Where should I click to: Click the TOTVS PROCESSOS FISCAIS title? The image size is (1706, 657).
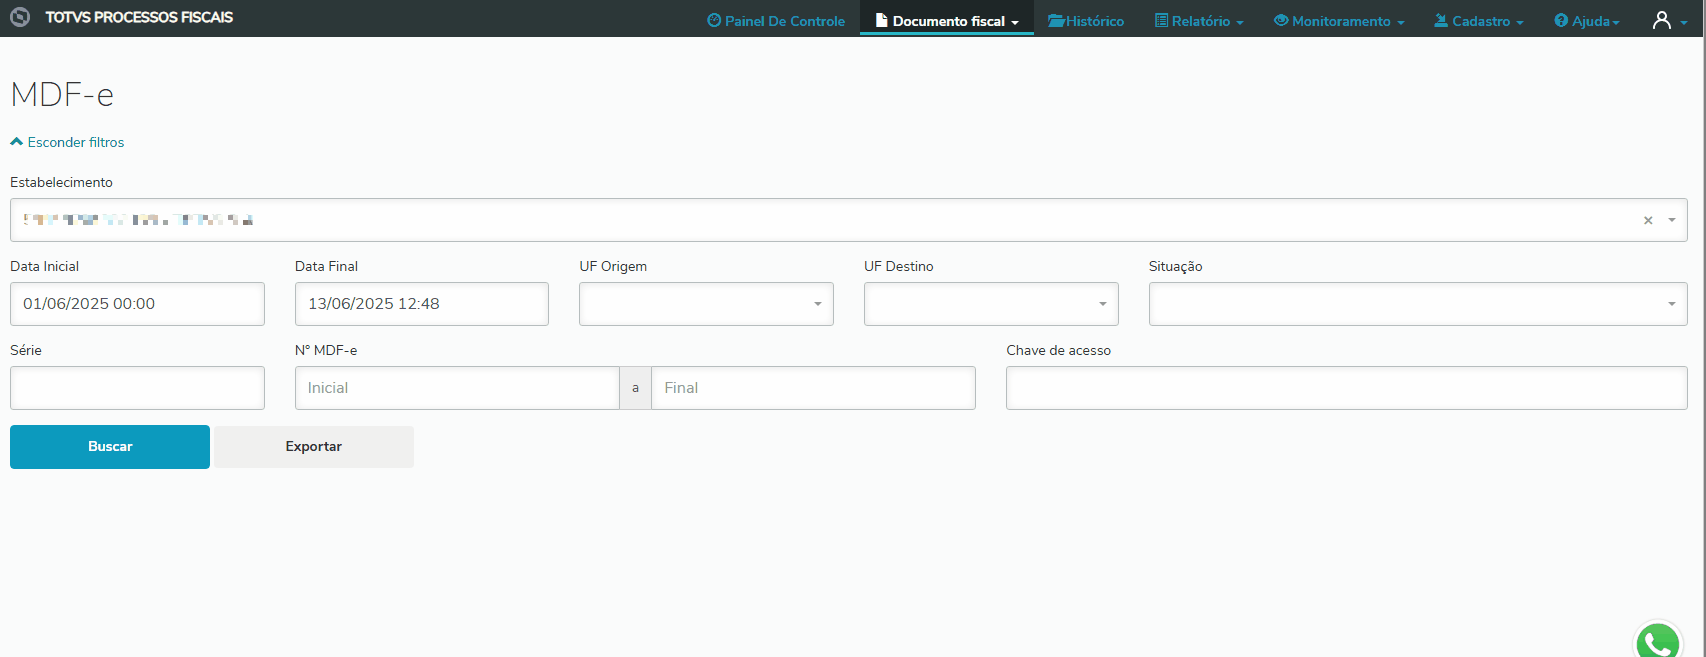139,18
